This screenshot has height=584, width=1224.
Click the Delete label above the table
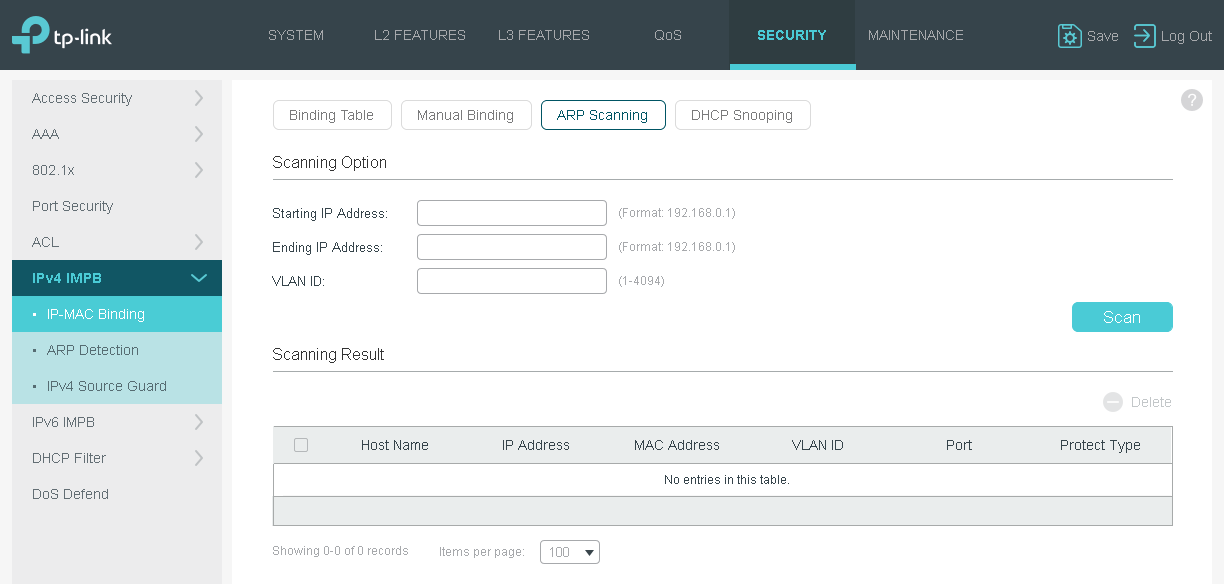(1151, 402)
